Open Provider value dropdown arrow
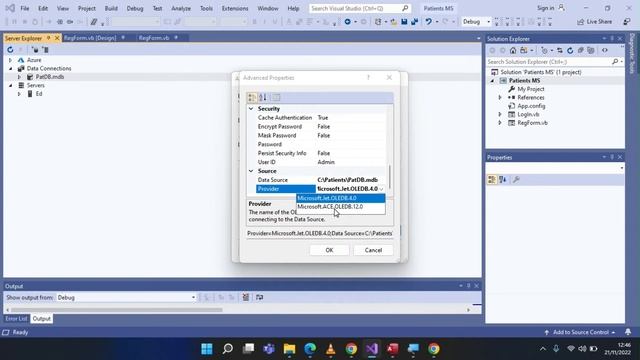 (381, 189)
